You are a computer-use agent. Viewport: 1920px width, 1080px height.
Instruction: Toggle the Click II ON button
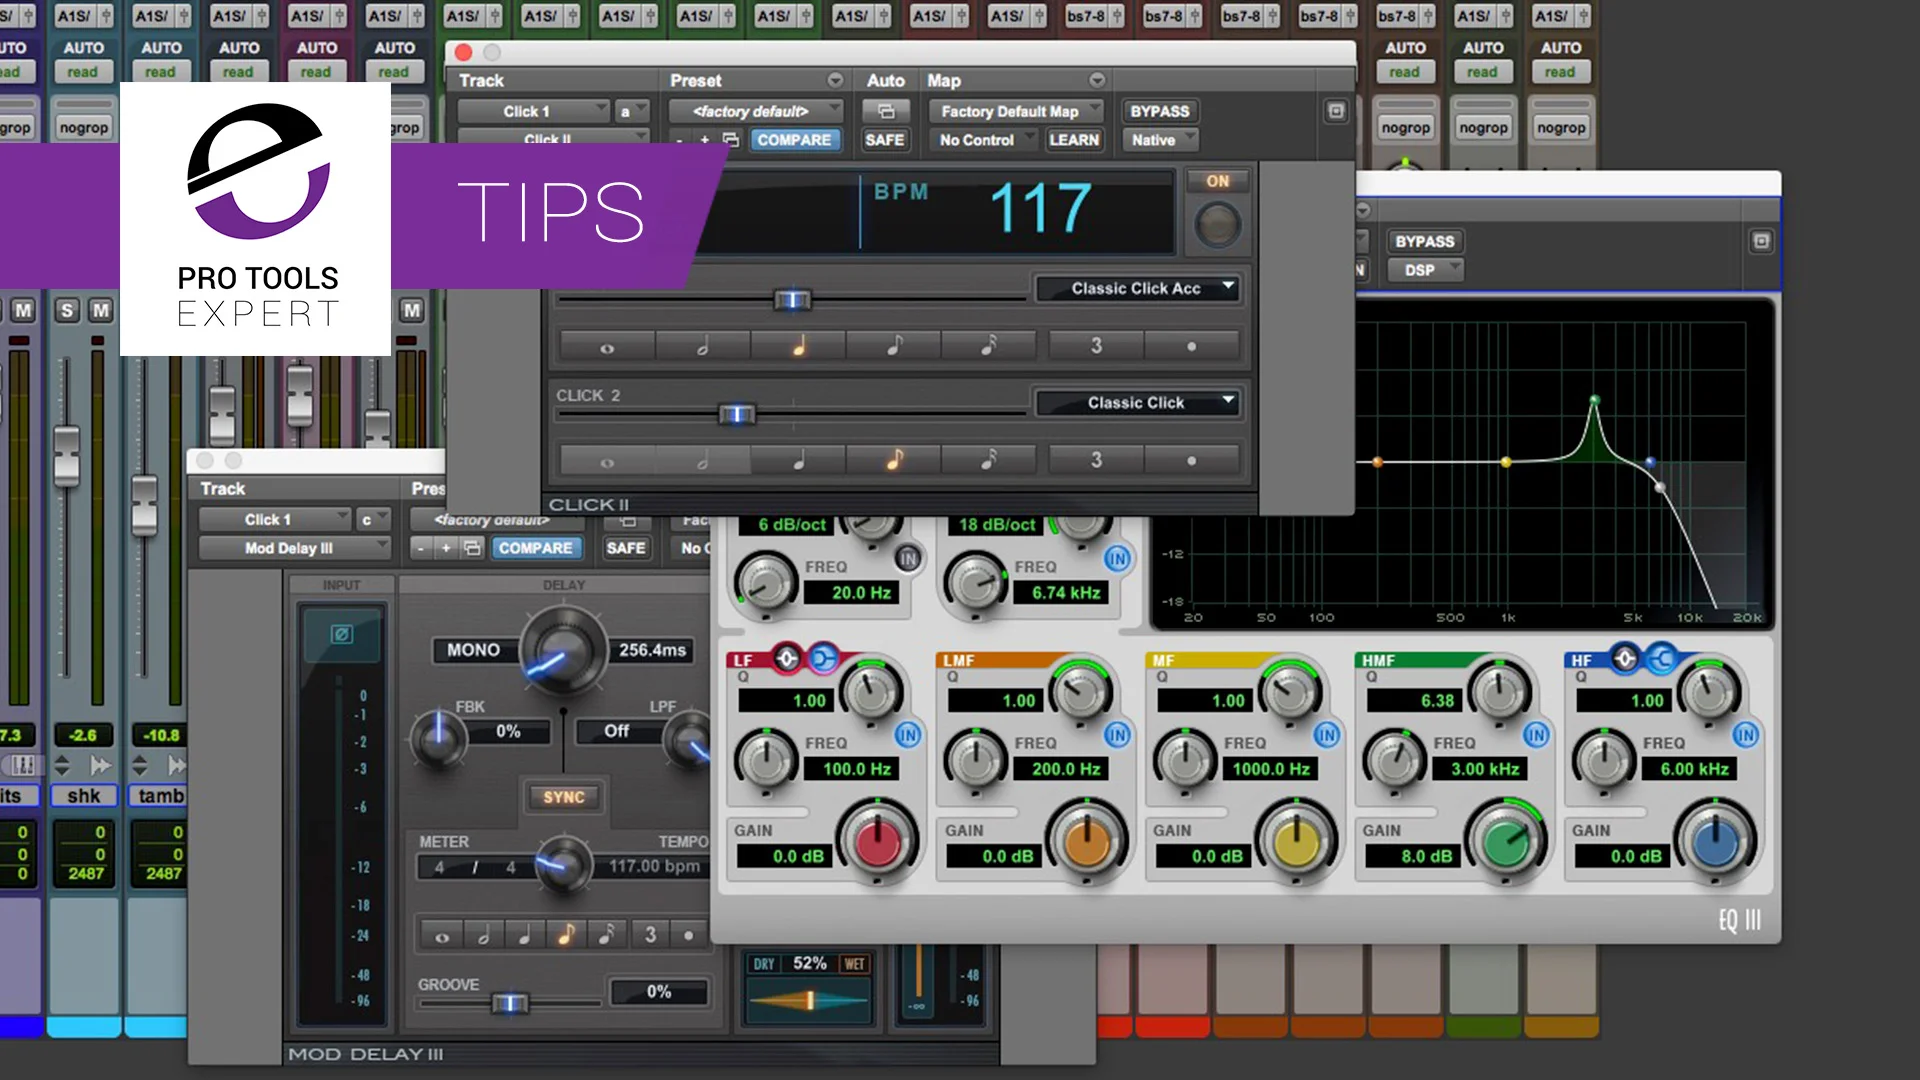(x=1217, y=181)
